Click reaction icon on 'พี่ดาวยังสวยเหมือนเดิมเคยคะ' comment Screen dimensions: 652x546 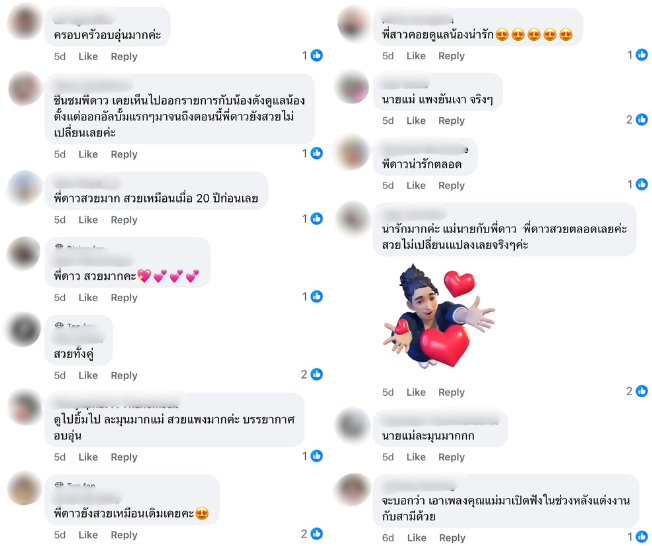317,534
